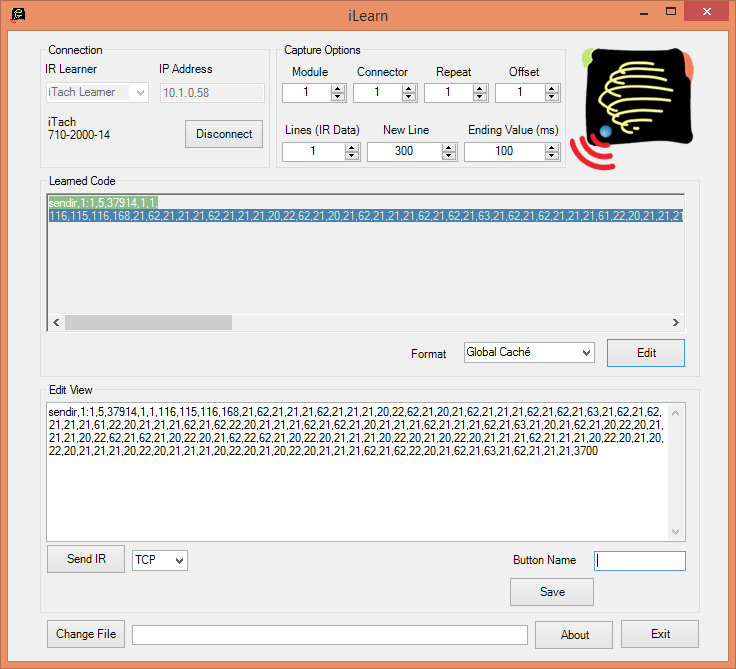Click the Change File button
This screenshot has width=736, height=669.
tap(86, 634)
